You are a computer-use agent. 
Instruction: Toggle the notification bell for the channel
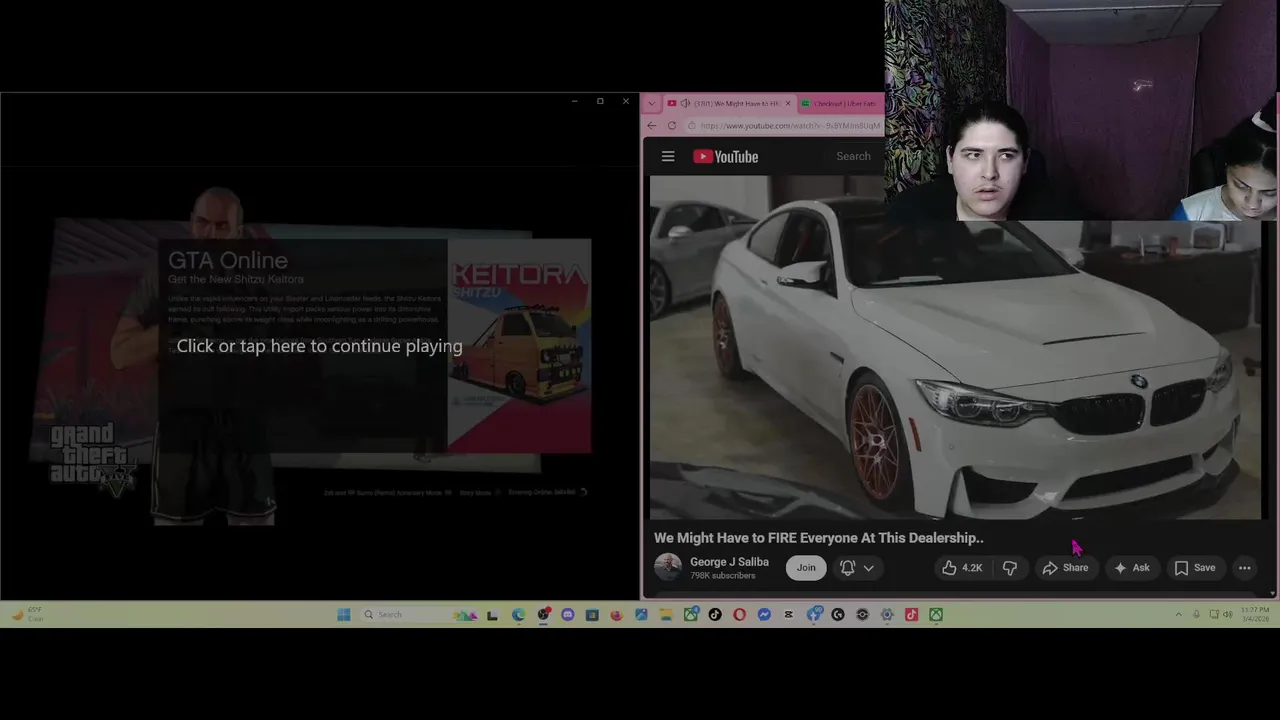click(x=847, y=568)
